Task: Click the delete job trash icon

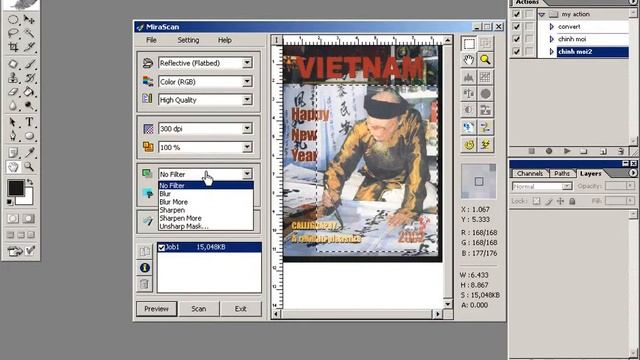Action: [144, 284]
